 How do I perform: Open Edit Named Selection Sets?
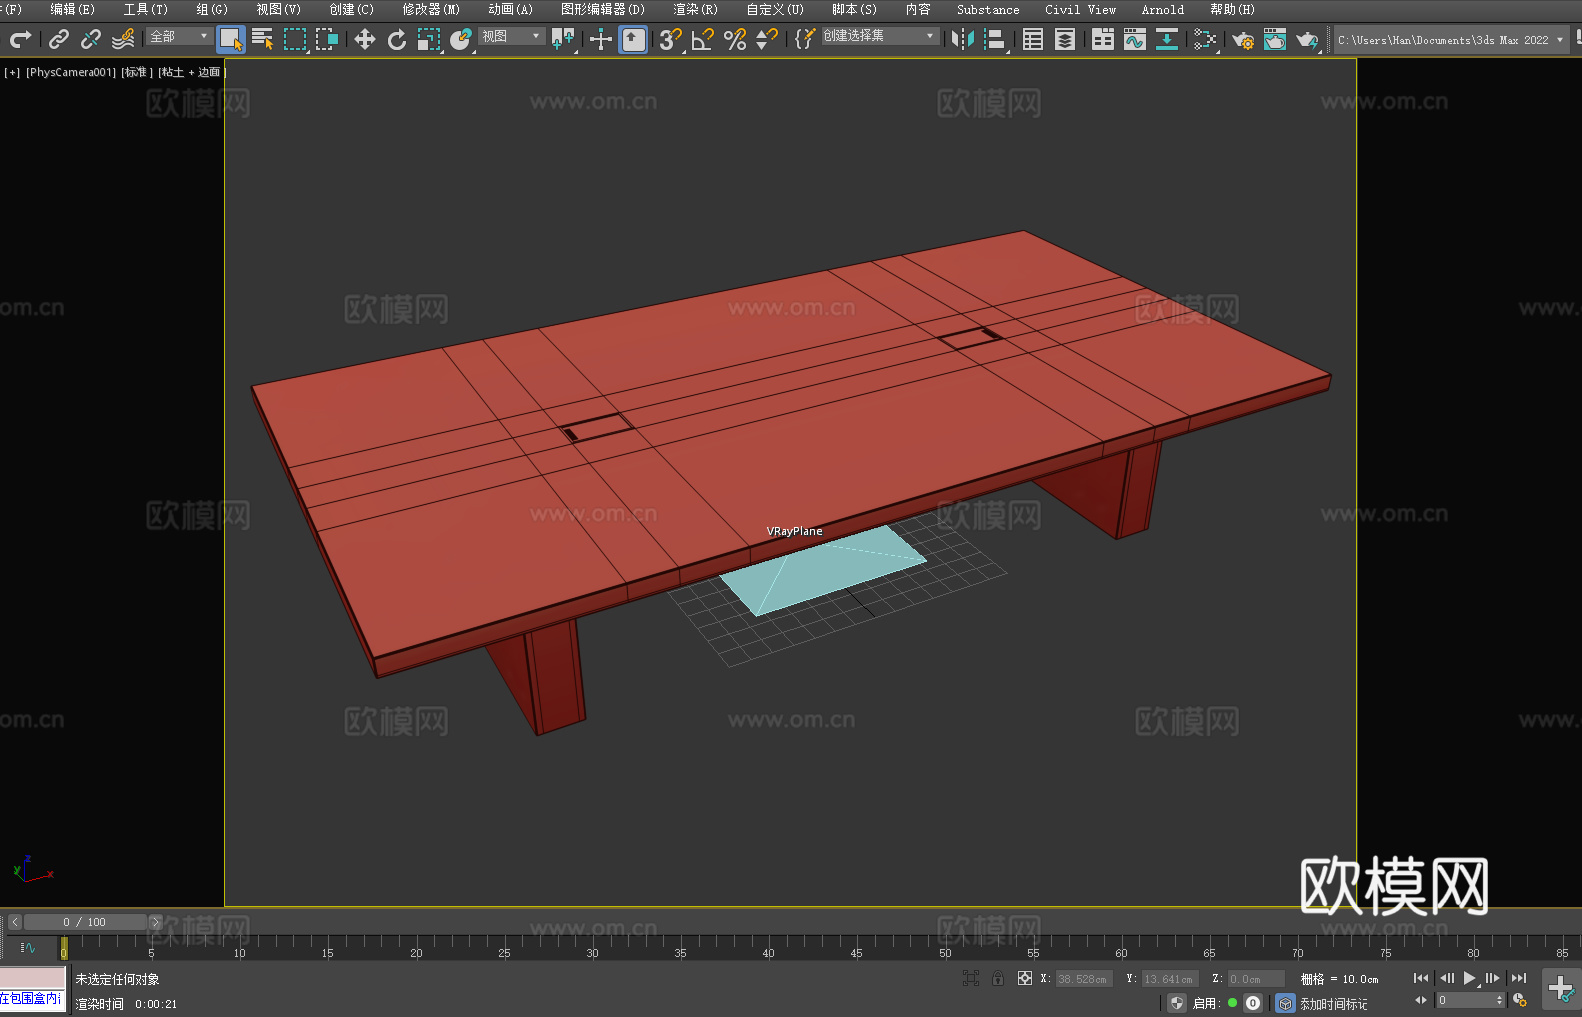(805, 39)
